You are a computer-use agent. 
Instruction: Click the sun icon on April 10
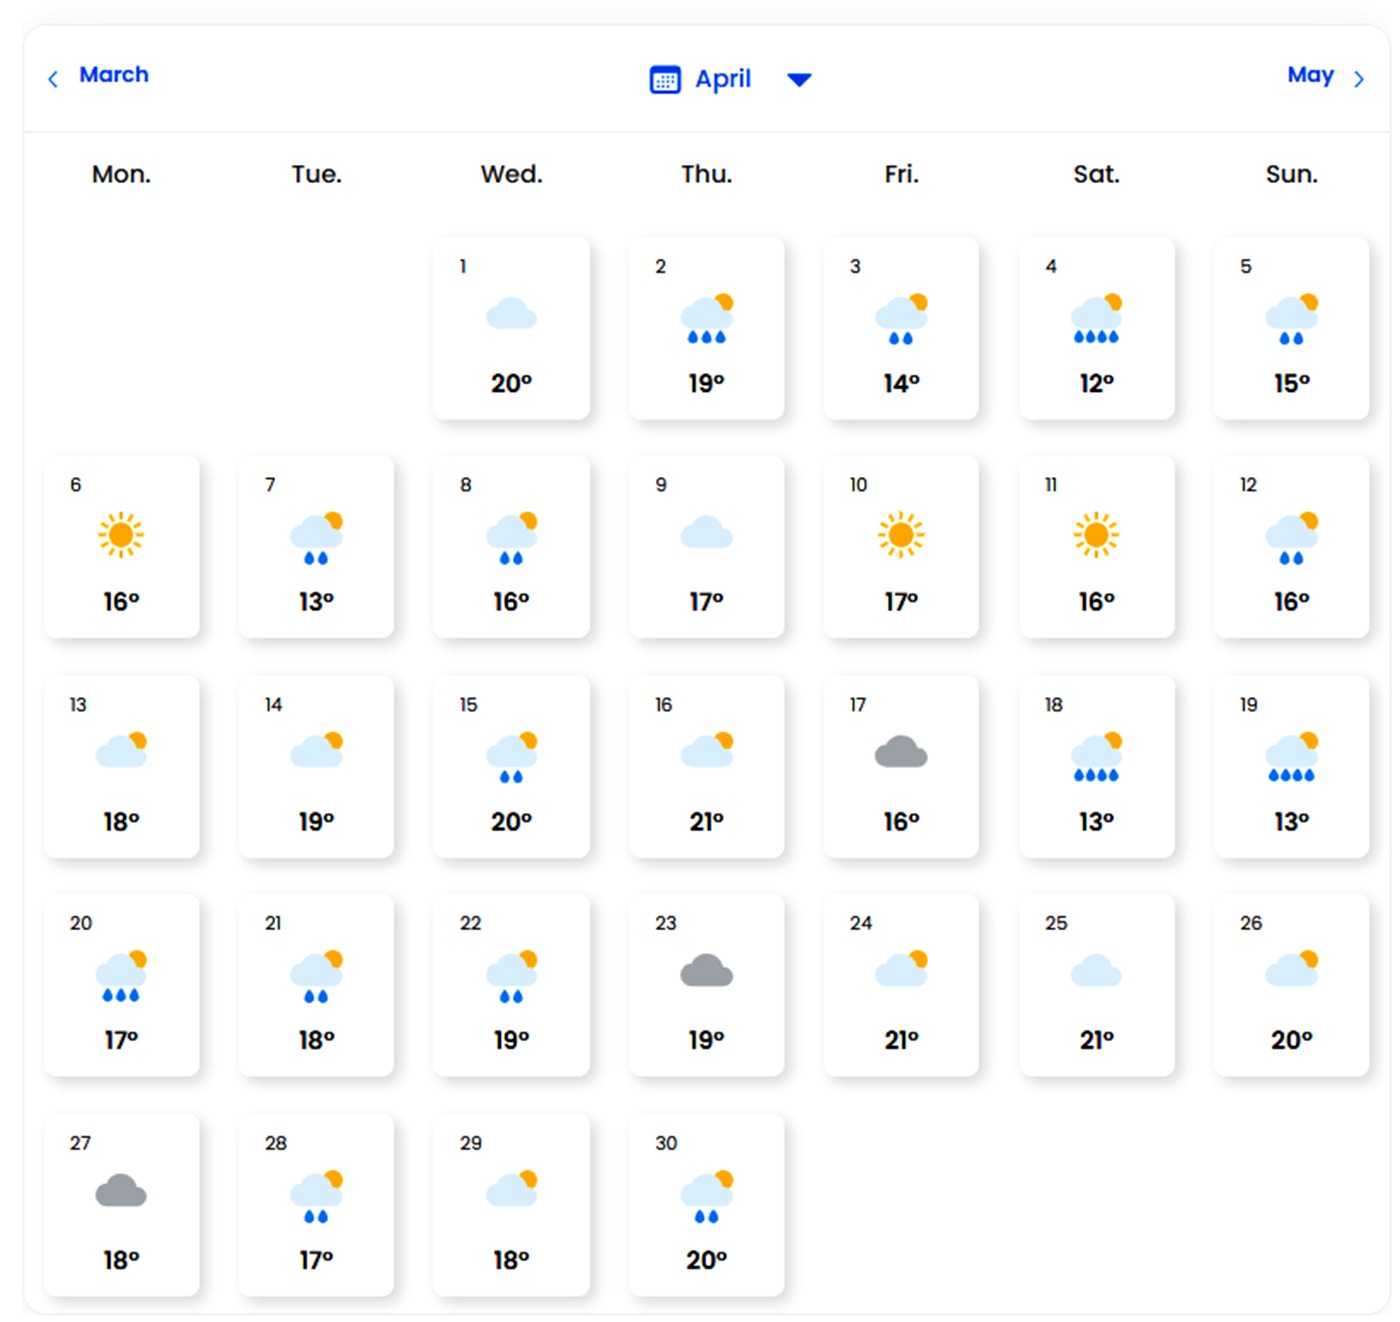tap(901, 535)
